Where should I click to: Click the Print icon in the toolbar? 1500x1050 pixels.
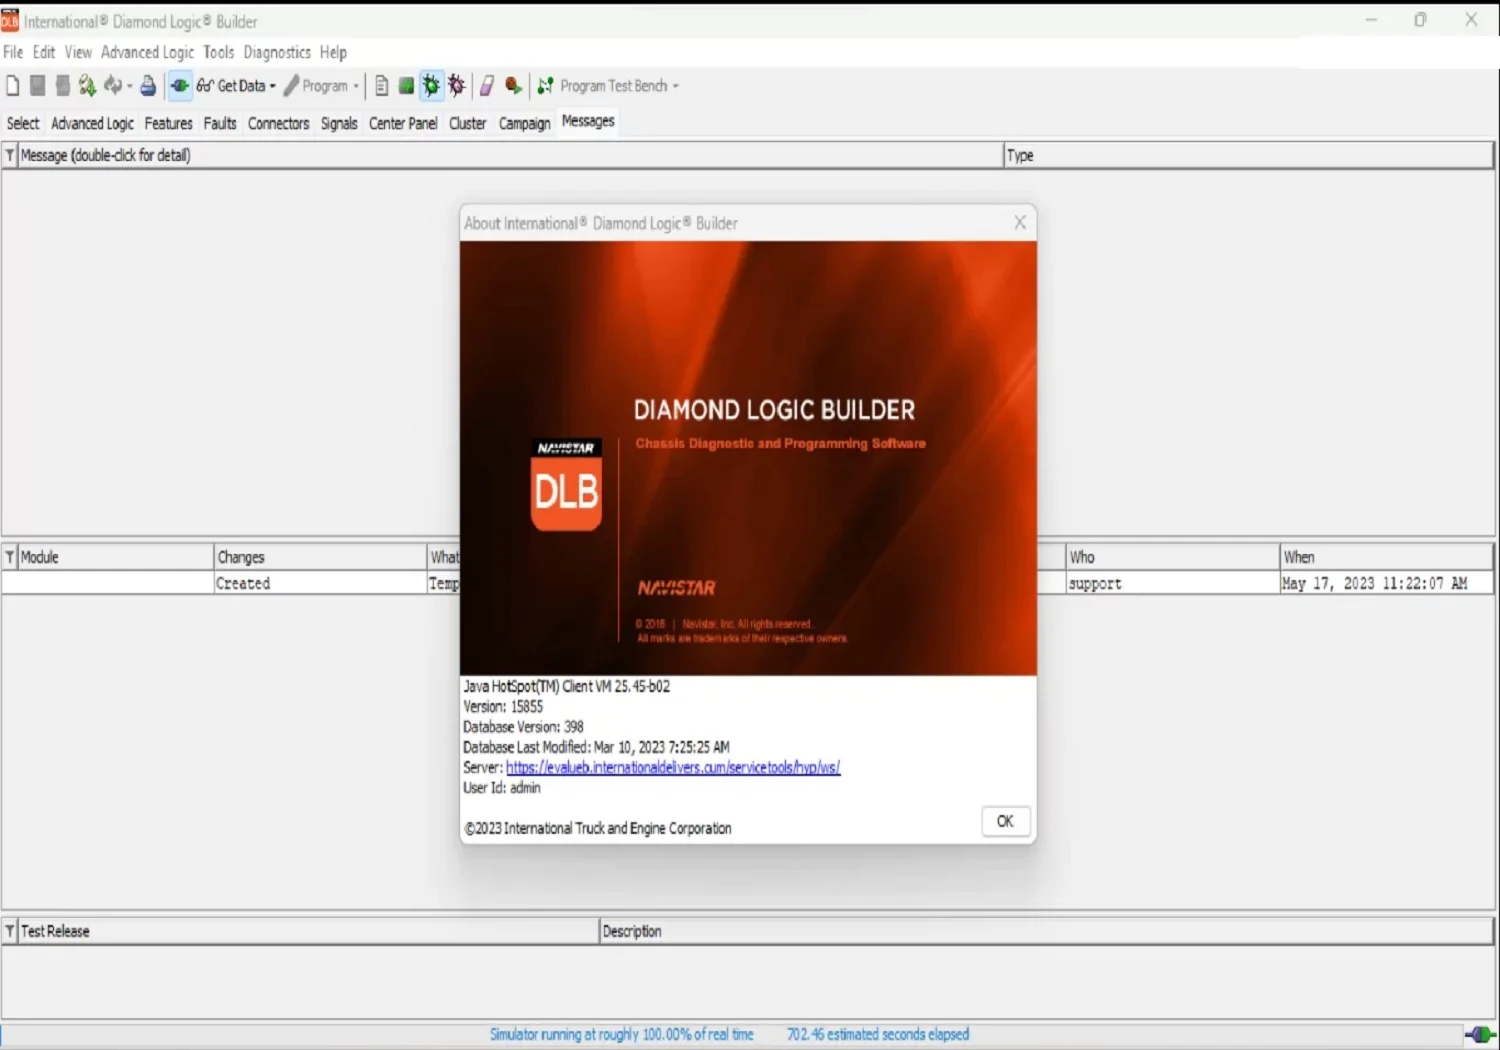[148, 86]
